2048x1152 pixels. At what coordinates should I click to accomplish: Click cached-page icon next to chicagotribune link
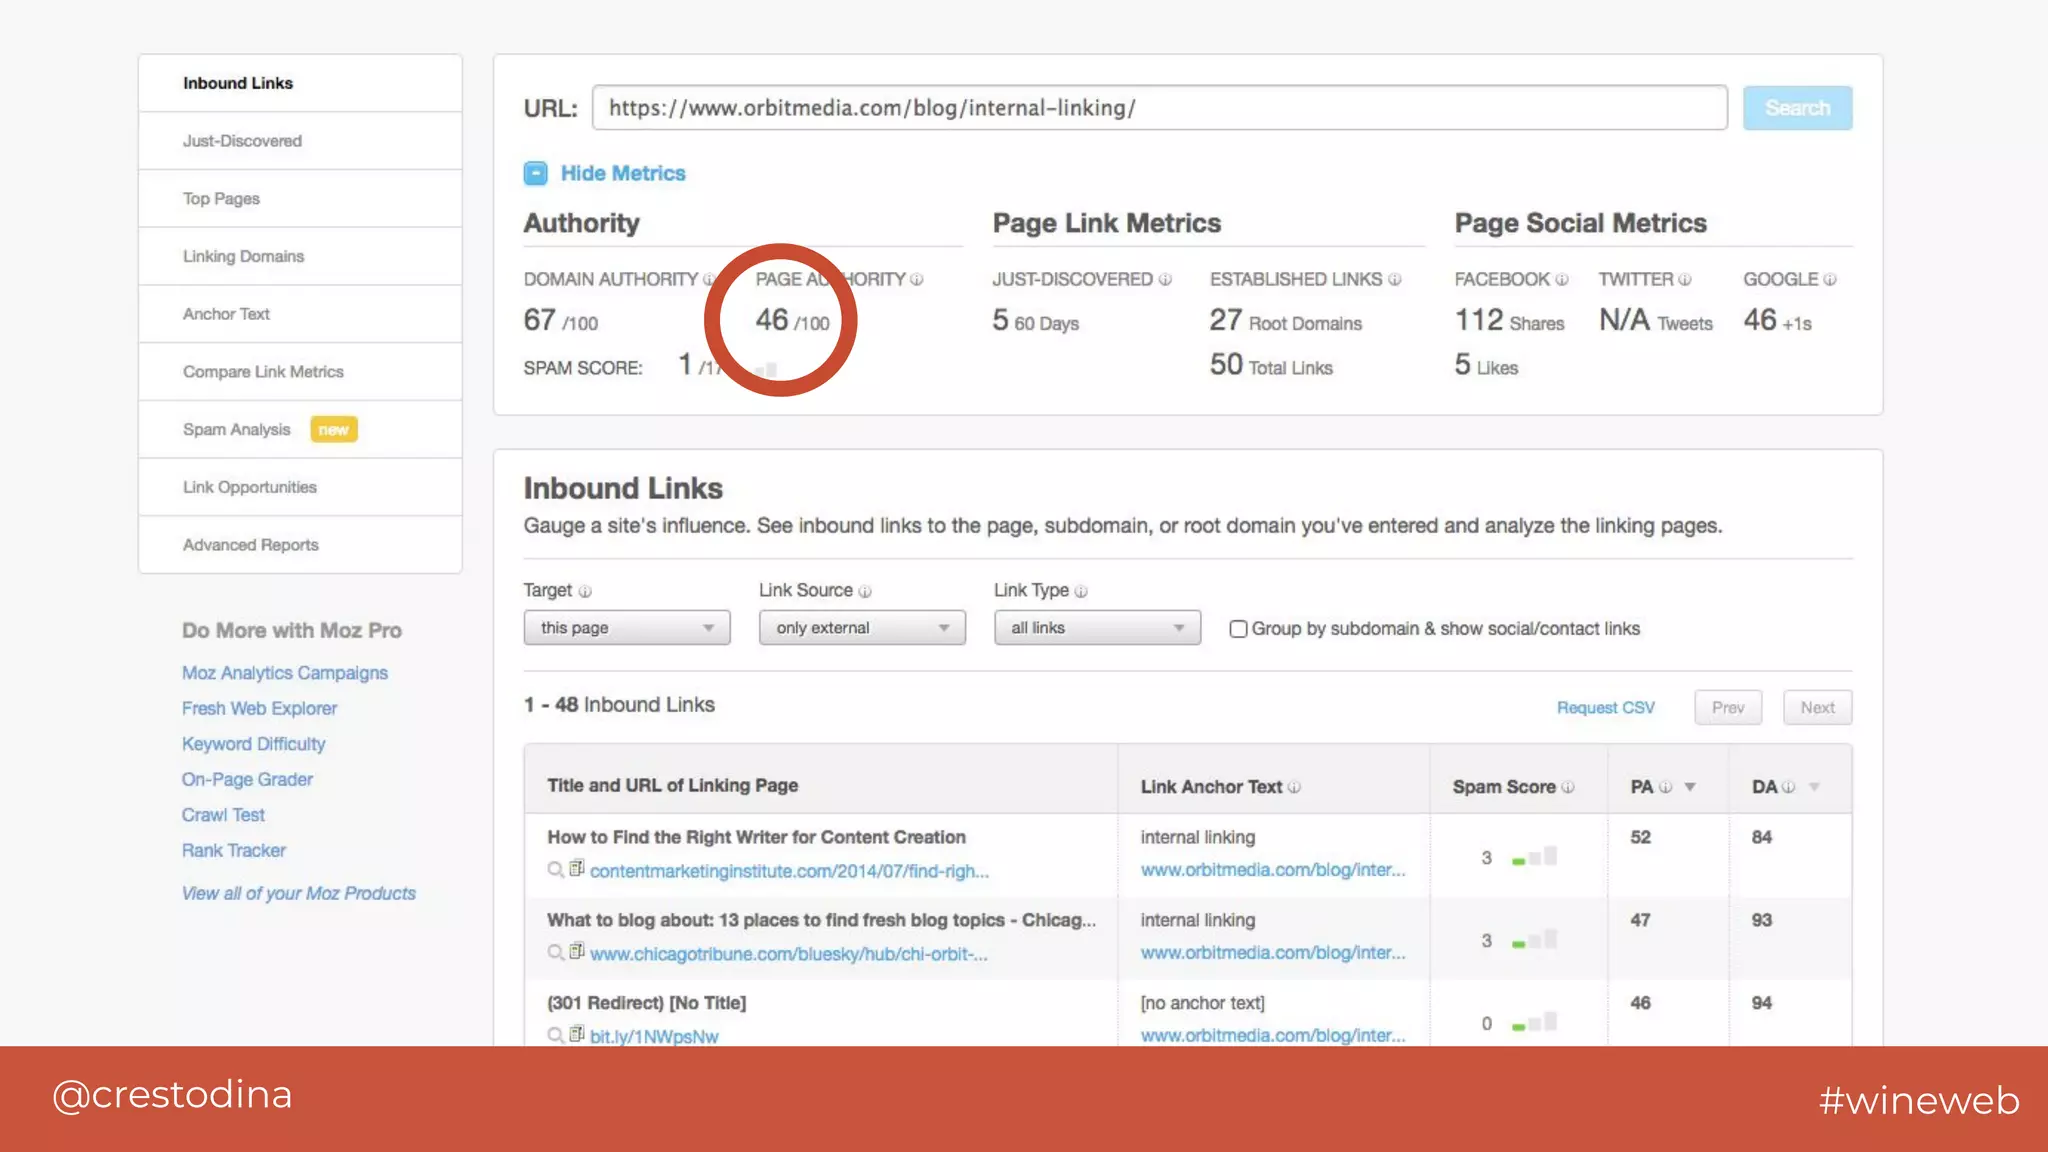pos(577,952)
